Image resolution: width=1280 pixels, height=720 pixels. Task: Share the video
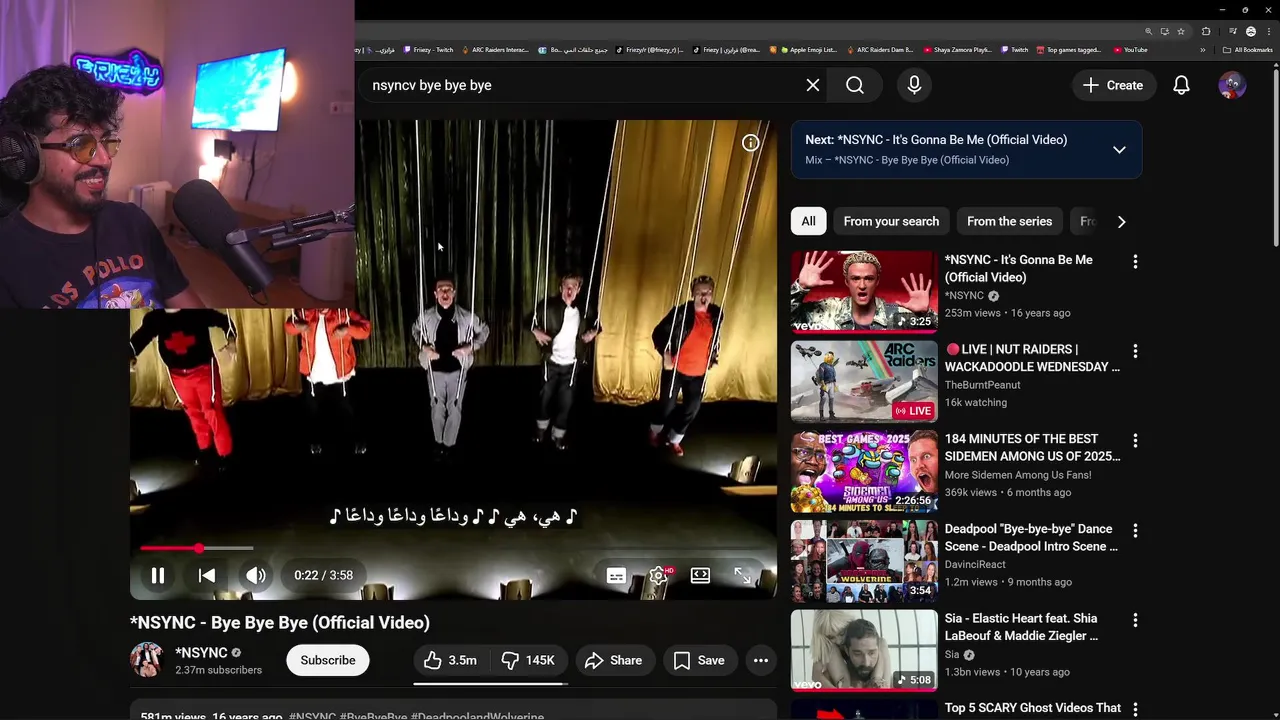613,660
